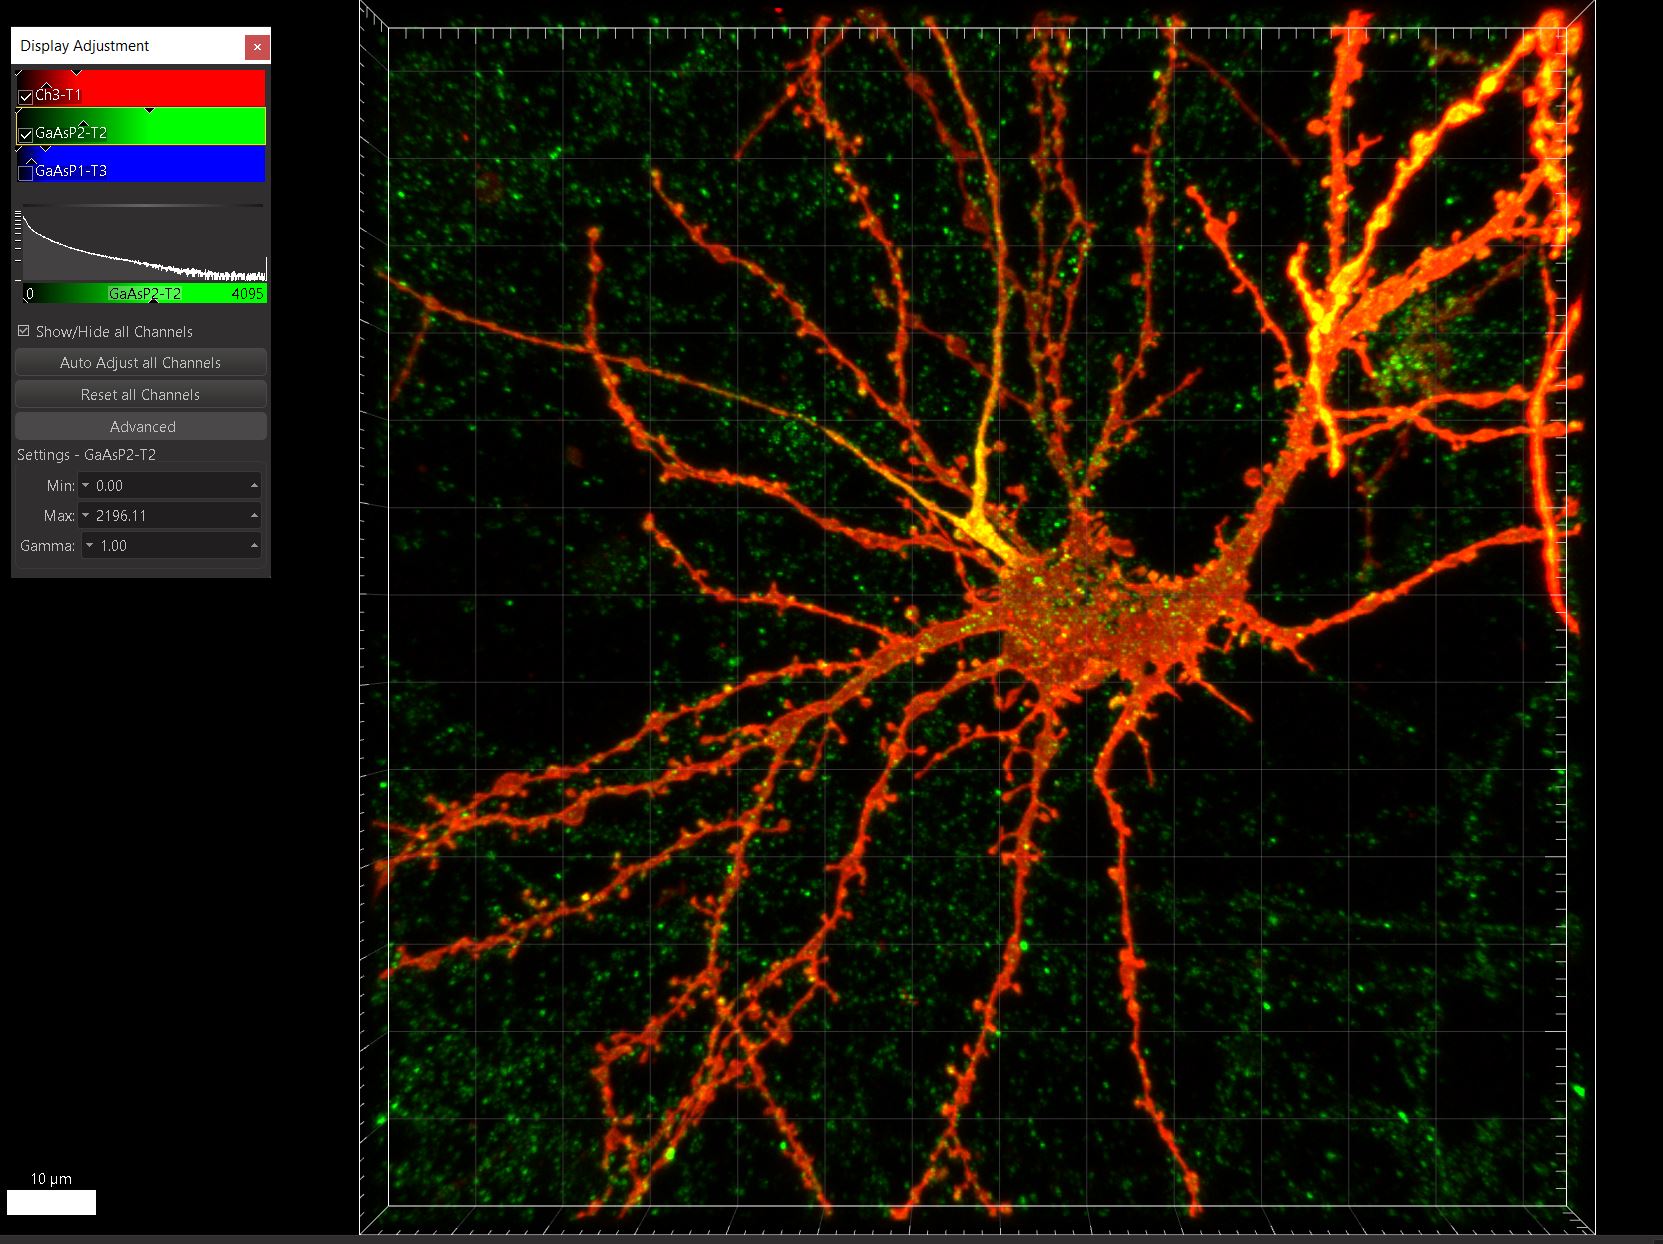Click the green GaAsP2-T2 range bar below histogram
The height and width of the screenshot is (1244, 1663).
coord(145,293)
